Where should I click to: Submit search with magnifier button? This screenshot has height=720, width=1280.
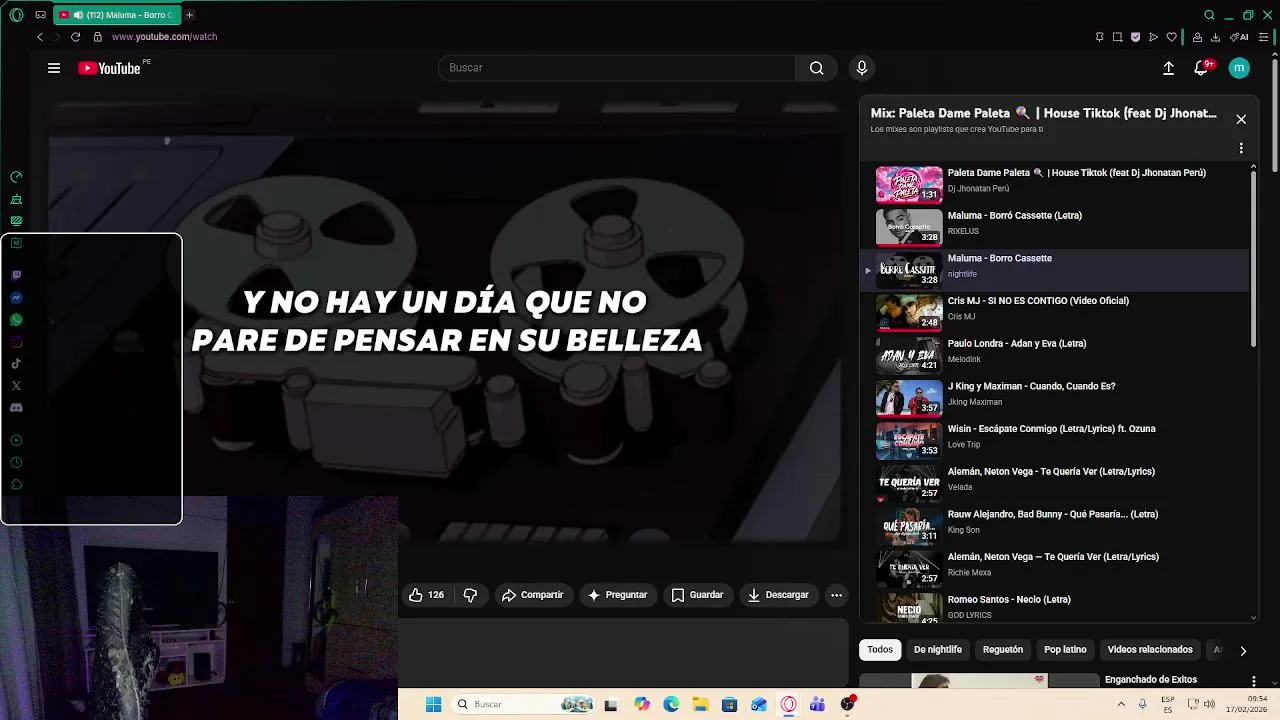click(816, 68)
